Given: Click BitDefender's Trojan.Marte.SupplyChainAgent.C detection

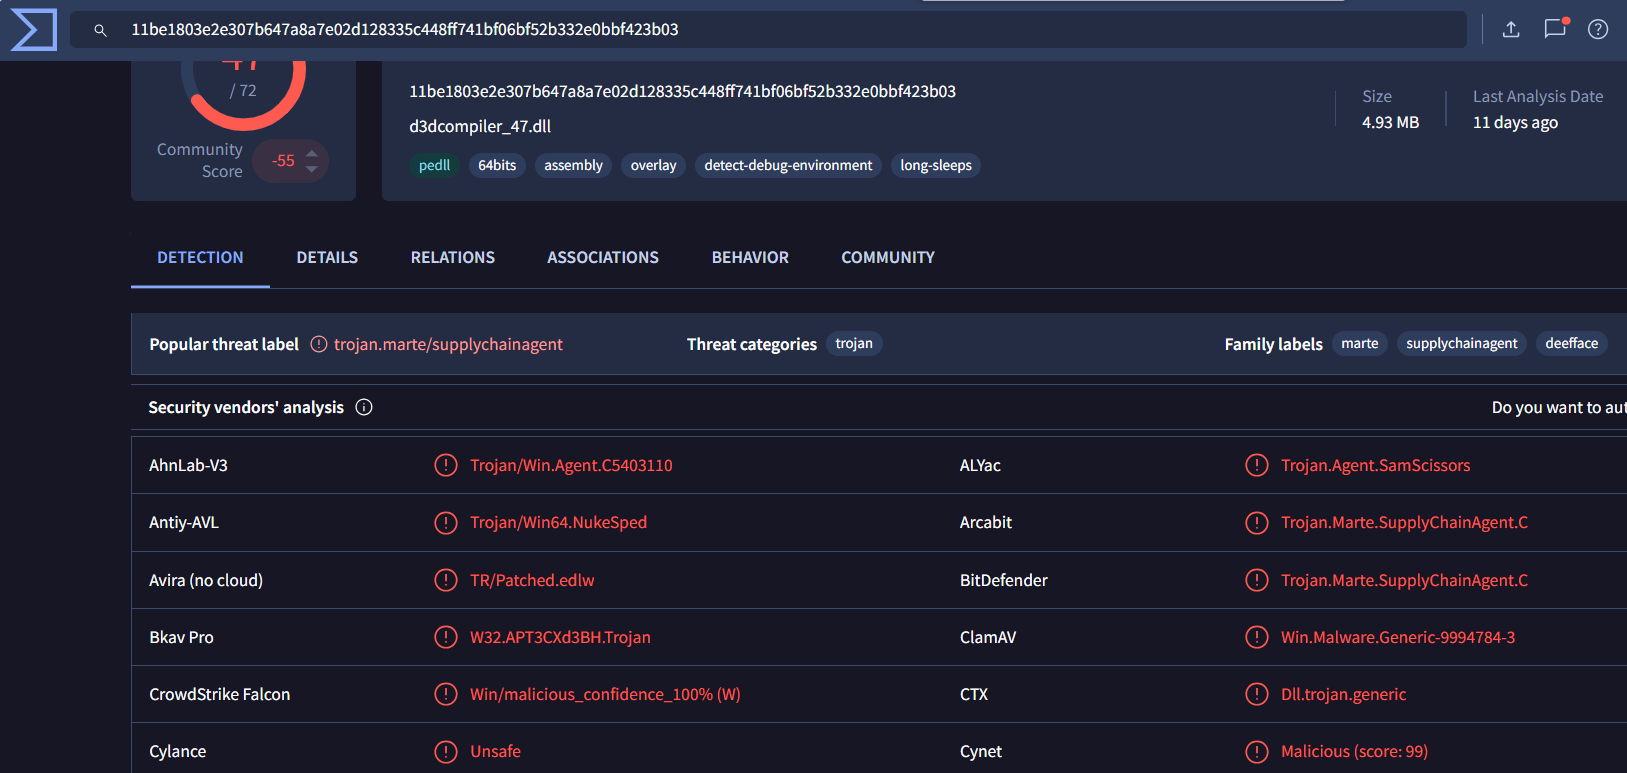Looking at the screenshot, I should coord(1404,580).
